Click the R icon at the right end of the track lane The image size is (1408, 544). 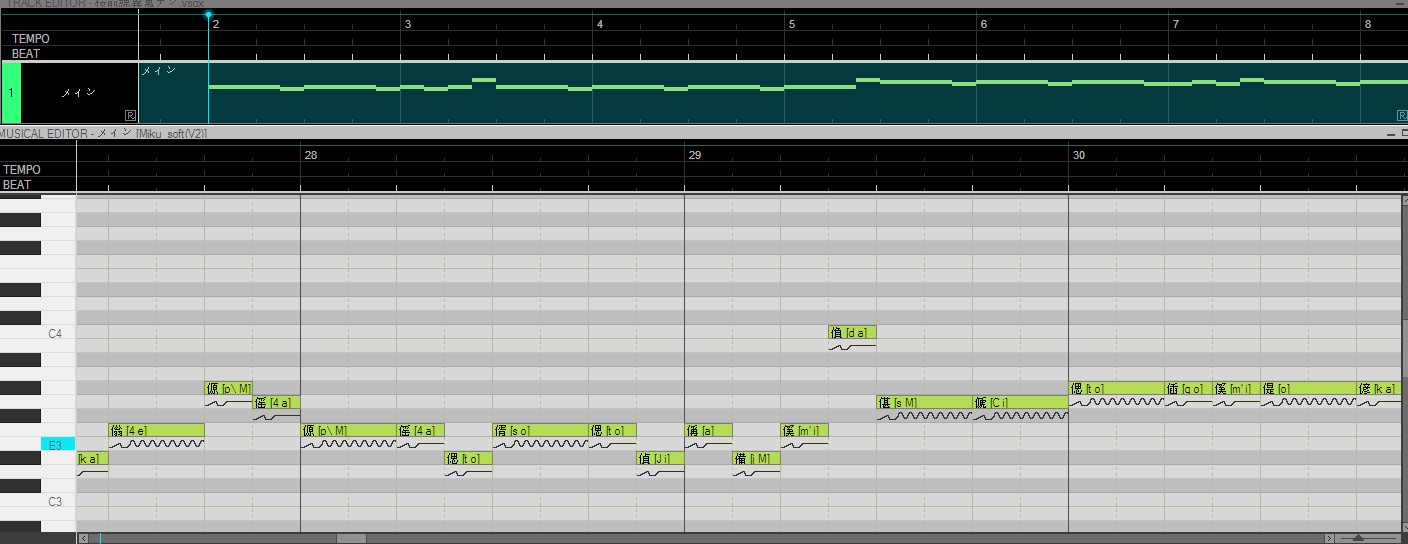click(x=1402, y=116)
